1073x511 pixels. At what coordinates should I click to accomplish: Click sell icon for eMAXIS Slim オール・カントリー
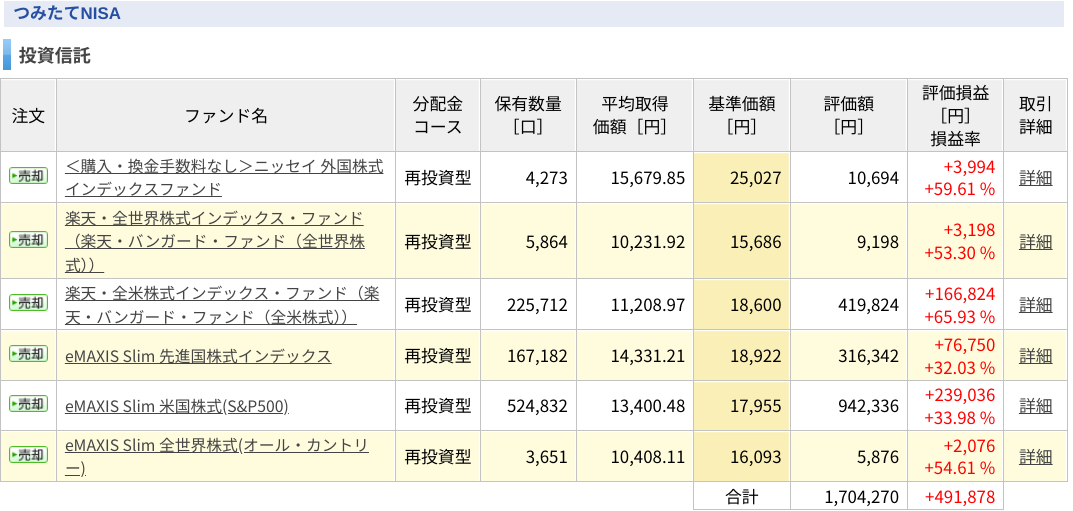tap(28, 455)
